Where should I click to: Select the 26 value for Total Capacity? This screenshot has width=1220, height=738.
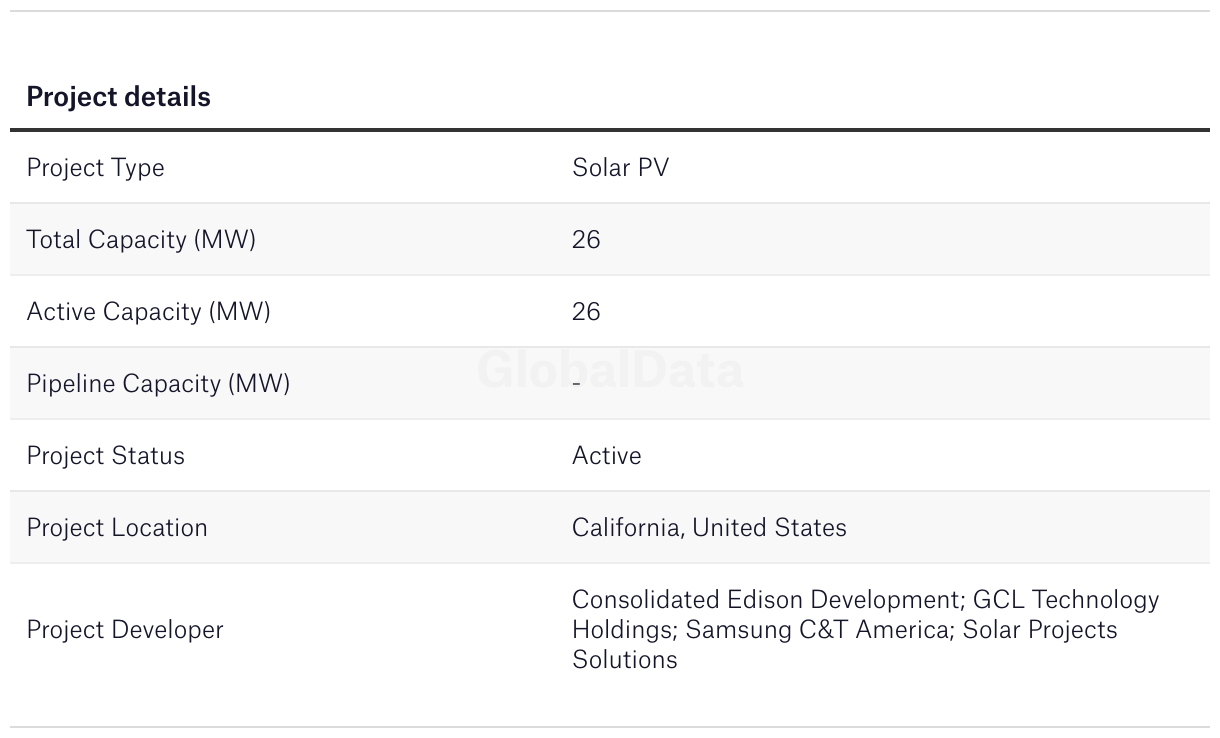tap(586, 240)
